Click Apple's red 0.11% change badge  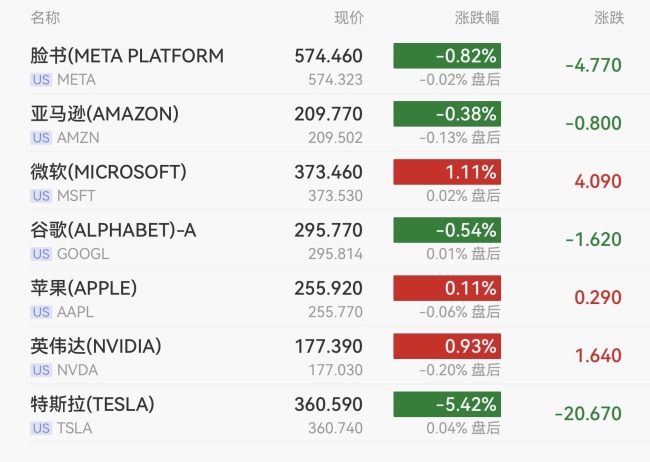point(447,288)
